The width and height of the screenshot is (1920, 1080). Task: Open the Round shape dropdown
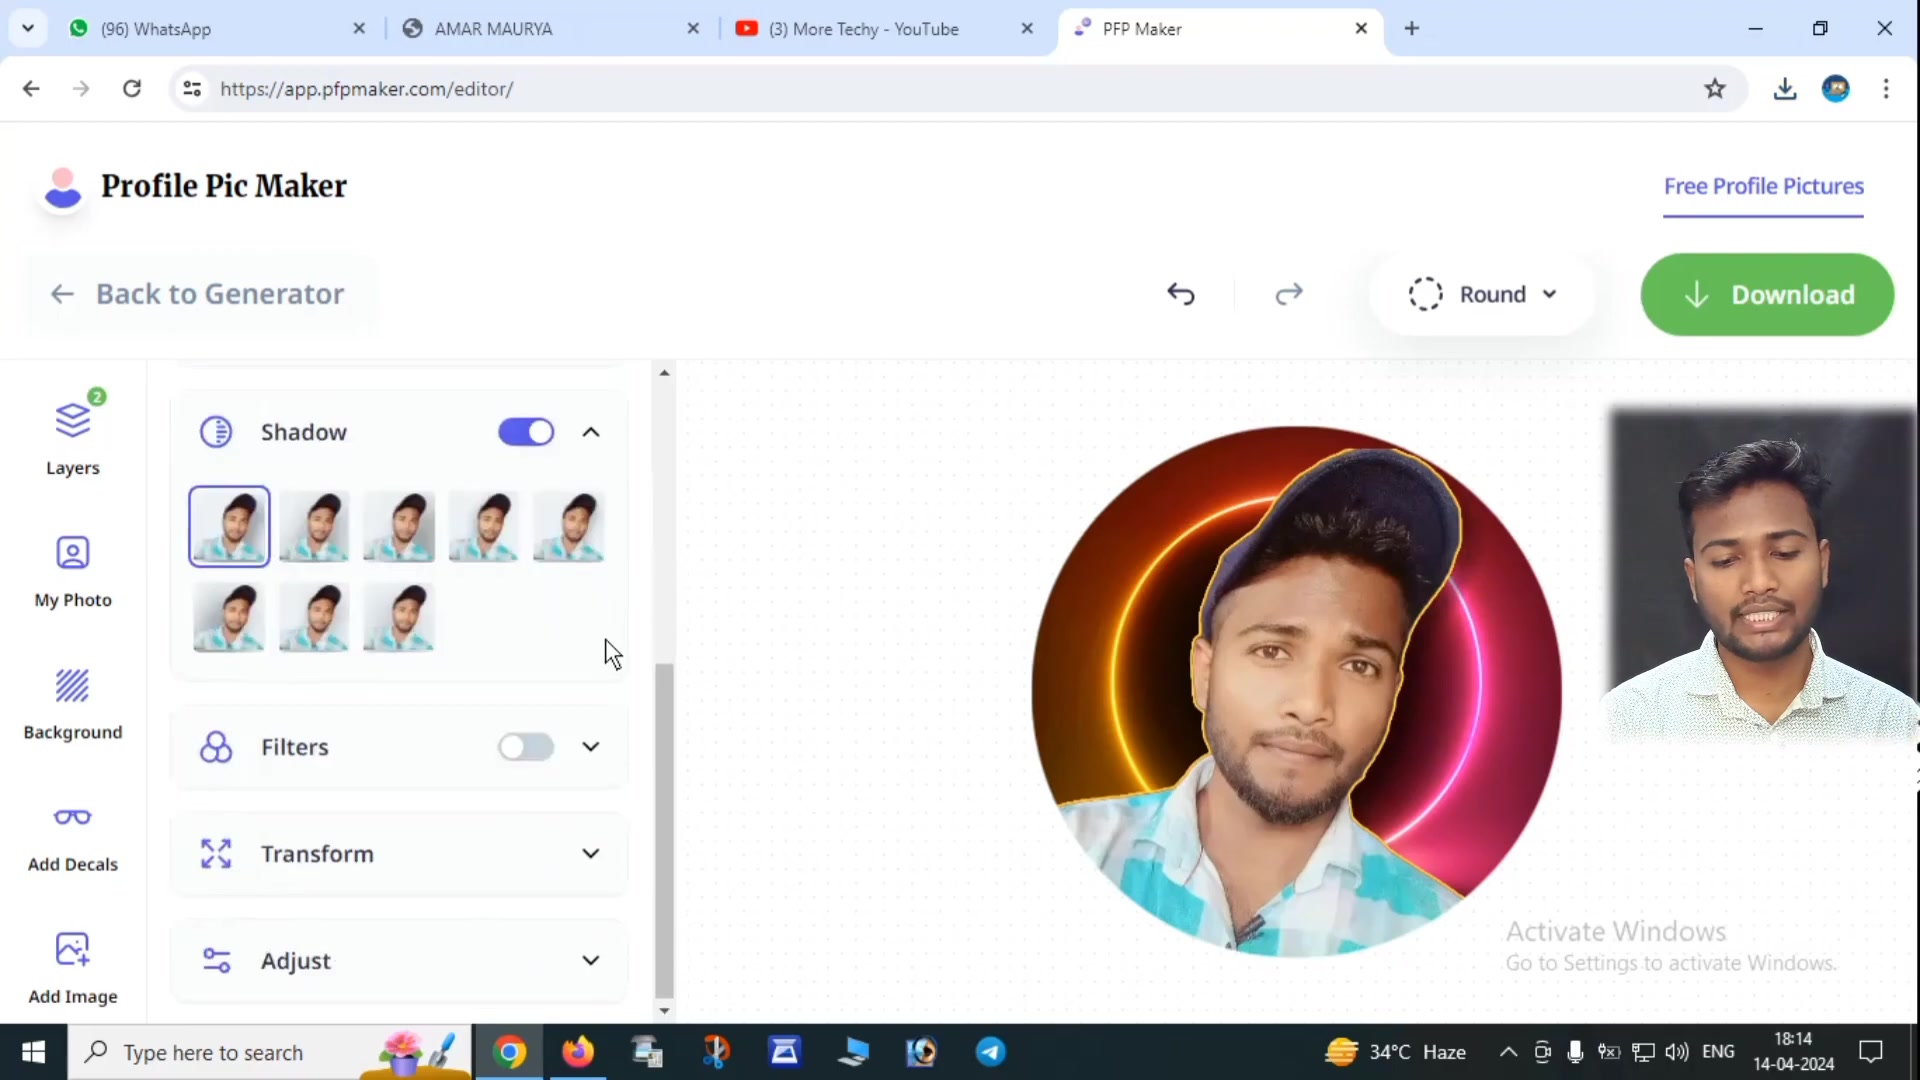1483,294
